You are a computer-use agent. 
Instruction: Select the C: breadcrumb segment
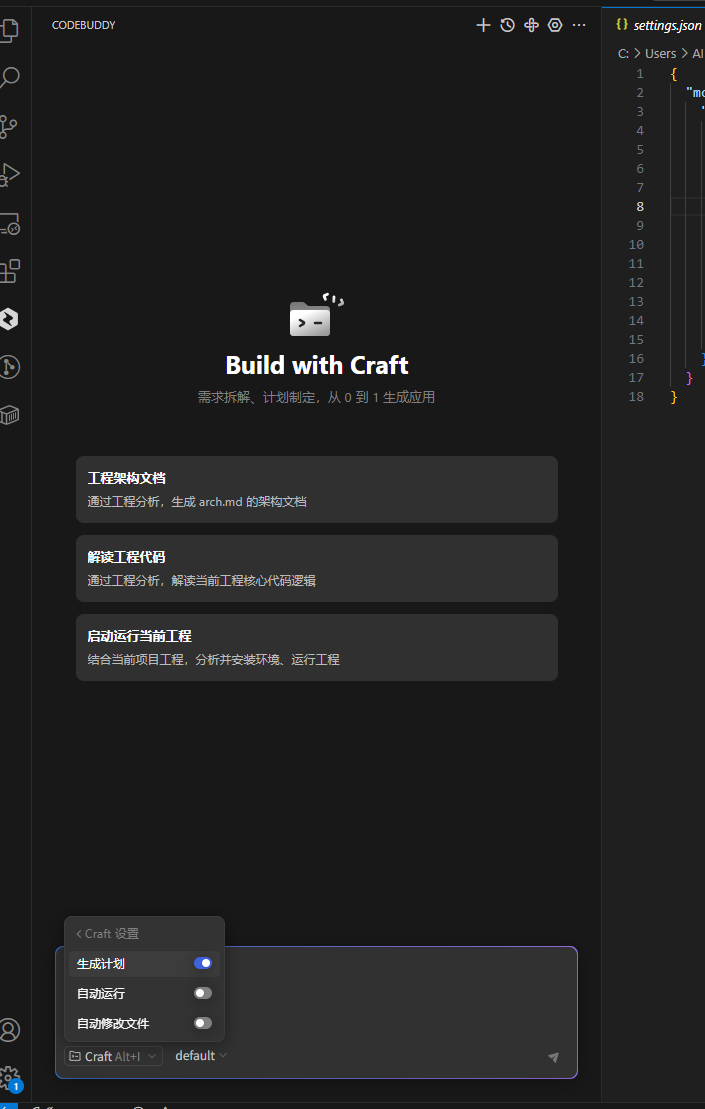coord(623,54)
